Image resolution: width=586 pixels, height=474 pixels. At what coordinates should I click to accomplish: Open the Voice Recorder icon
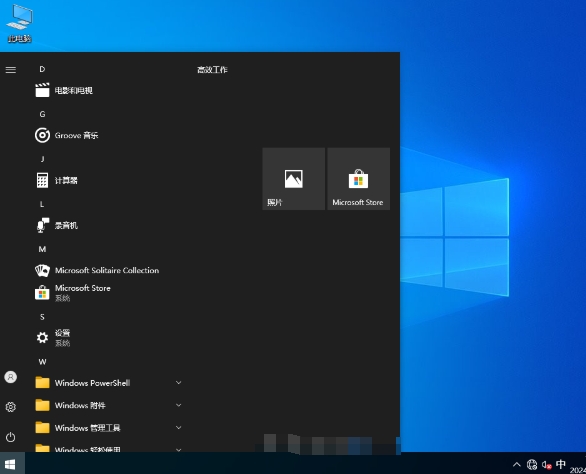click(x=43, y=225)
